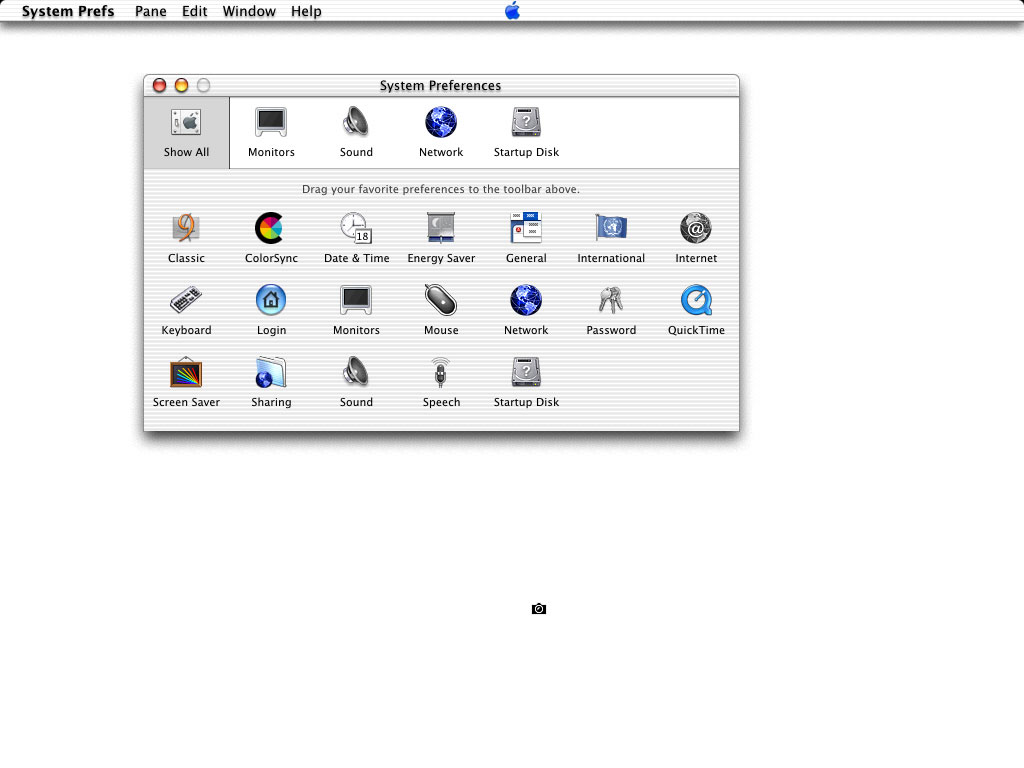Open the System Prefs application menu
1024x768 pixels.
click(x=68, y=11)
